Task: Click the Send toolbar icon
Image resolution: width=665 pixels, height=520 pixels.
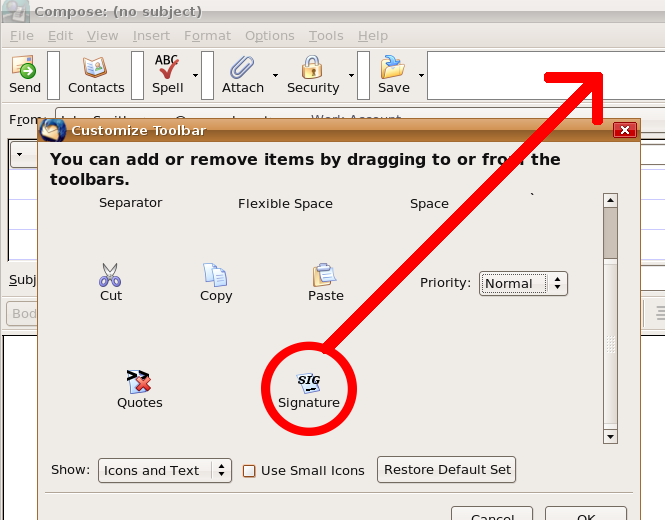Action: pos(25,69)
